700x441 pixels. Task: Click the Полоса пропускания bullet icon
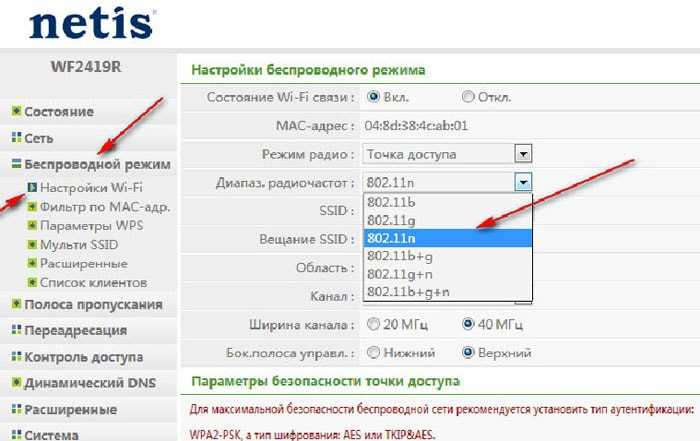(x=17, y=304)
